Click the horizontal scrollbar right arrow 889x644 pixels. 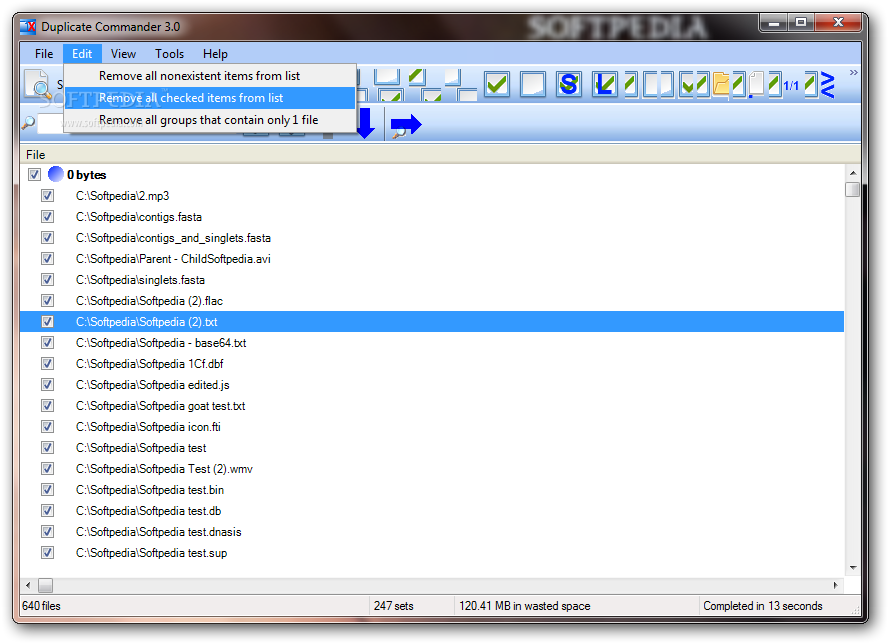(x=836, y=585)
